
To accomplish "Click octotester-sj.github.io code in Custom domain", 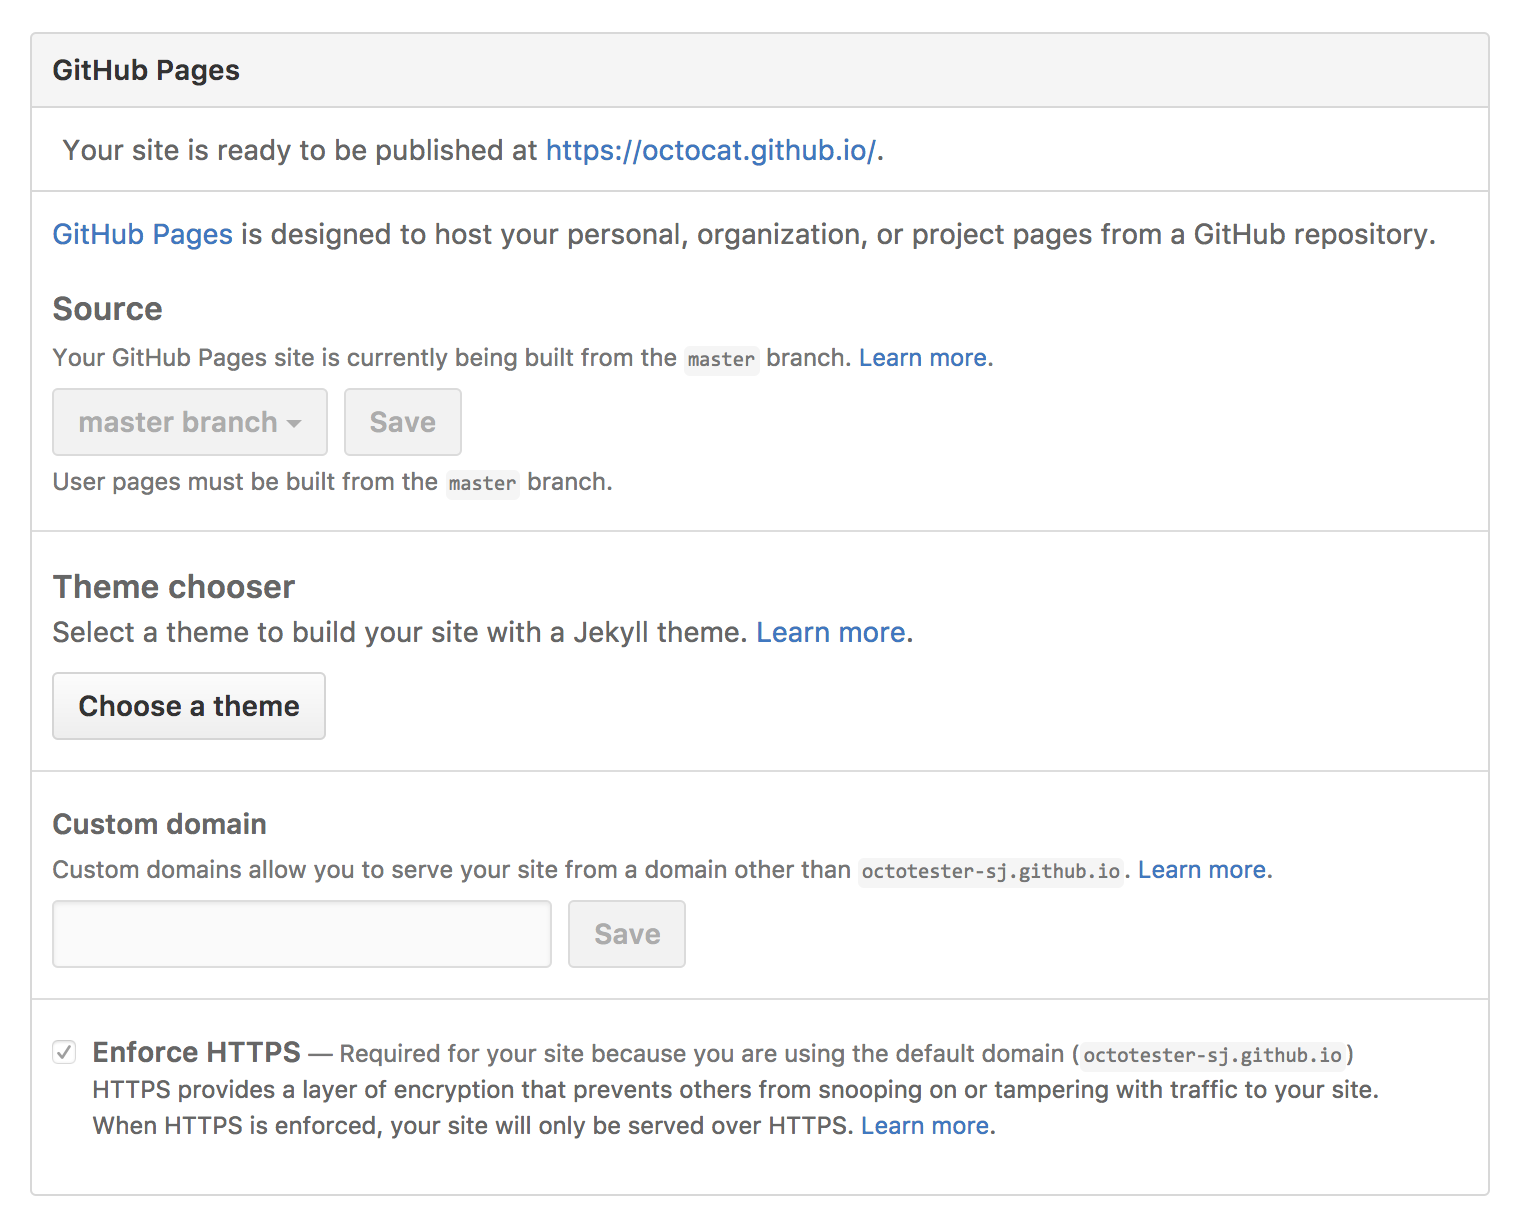I will pos(991,871).
